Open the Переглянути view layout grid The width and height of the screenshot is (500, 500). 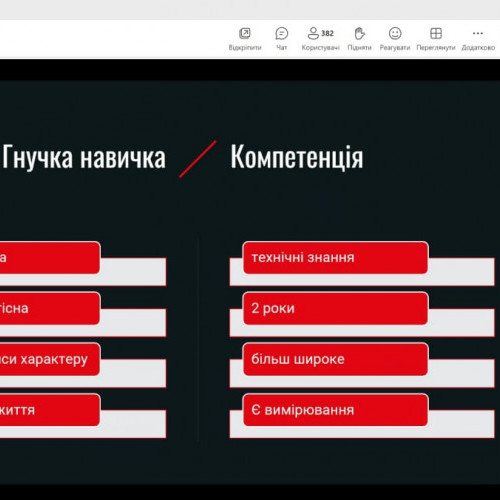(x=436, y=33)
